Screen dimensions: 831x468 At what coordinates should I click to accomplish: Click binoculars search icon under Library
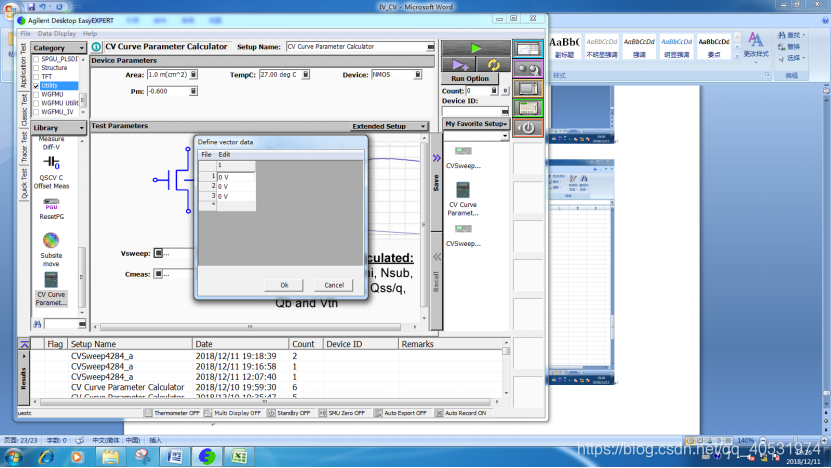pyautogui.click(x=37, y=324)
